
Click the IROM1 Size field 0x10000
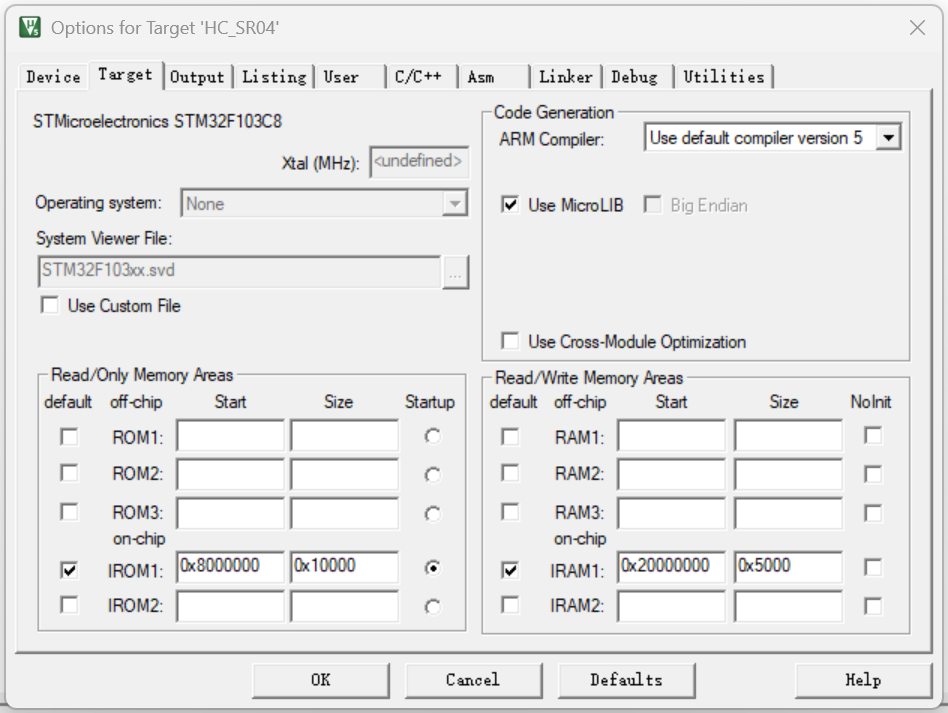[x=344, y=567]
